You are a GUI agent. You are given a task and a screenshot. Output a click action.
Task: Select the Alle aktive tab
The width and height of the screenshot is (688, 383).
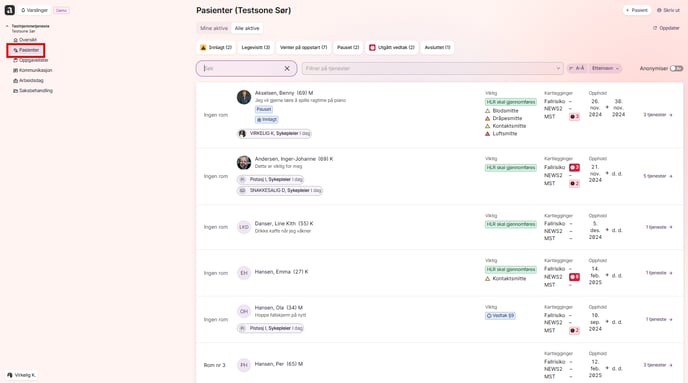click(x=247, y=28)
